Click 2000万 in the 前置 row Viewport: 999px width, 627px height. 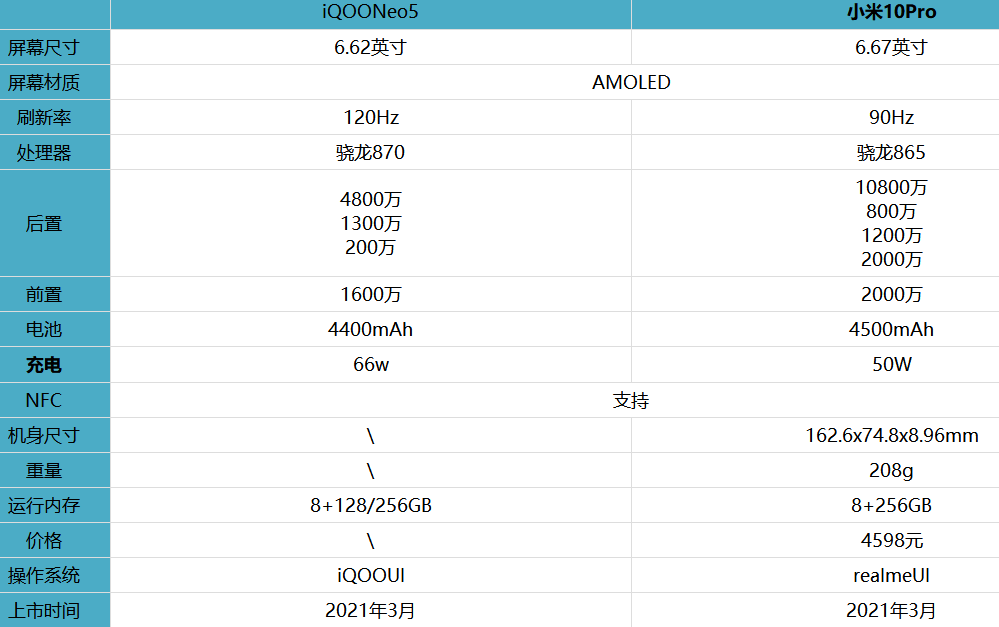(891, 294)
